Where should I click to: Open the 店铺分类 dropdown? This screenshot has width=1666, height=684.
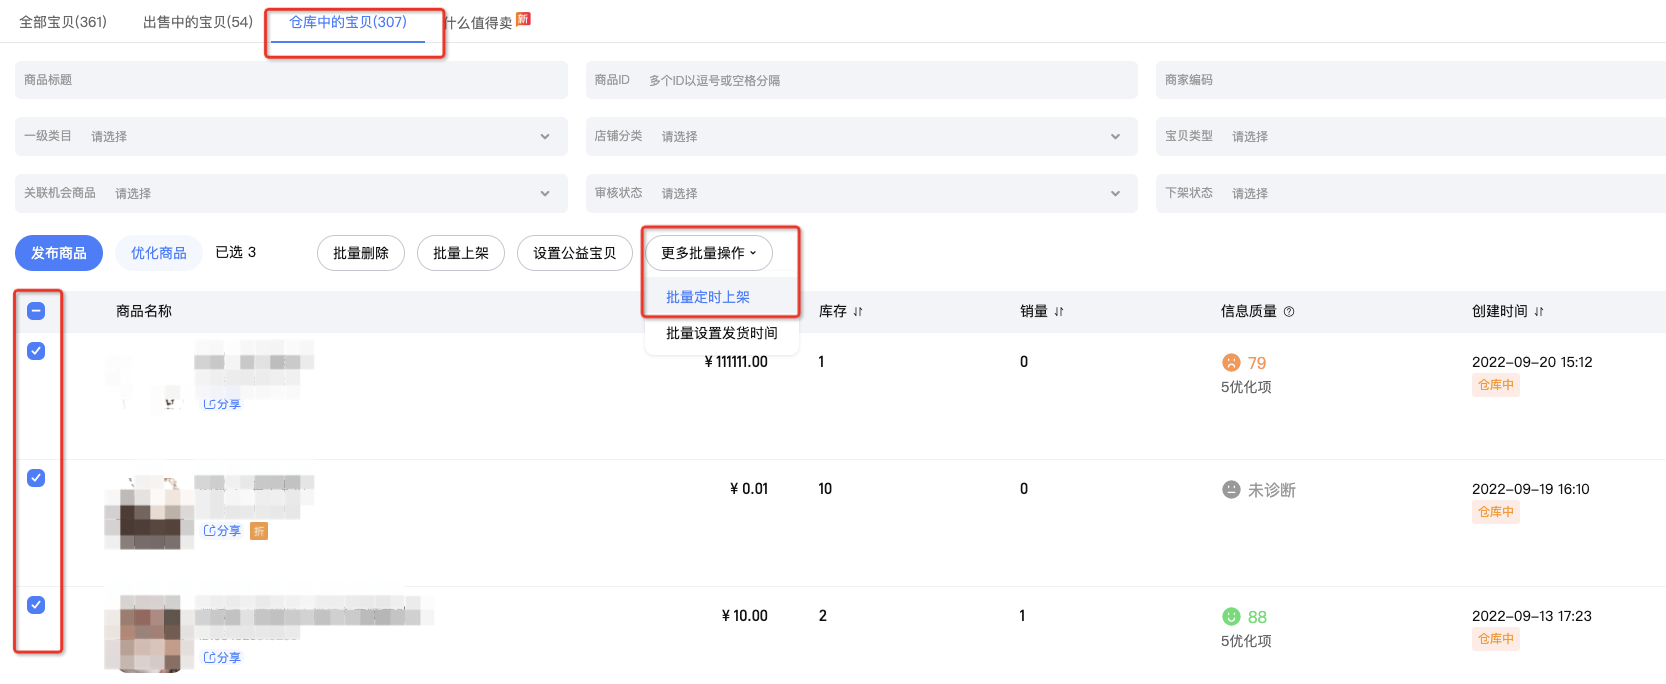pos(862,136)
